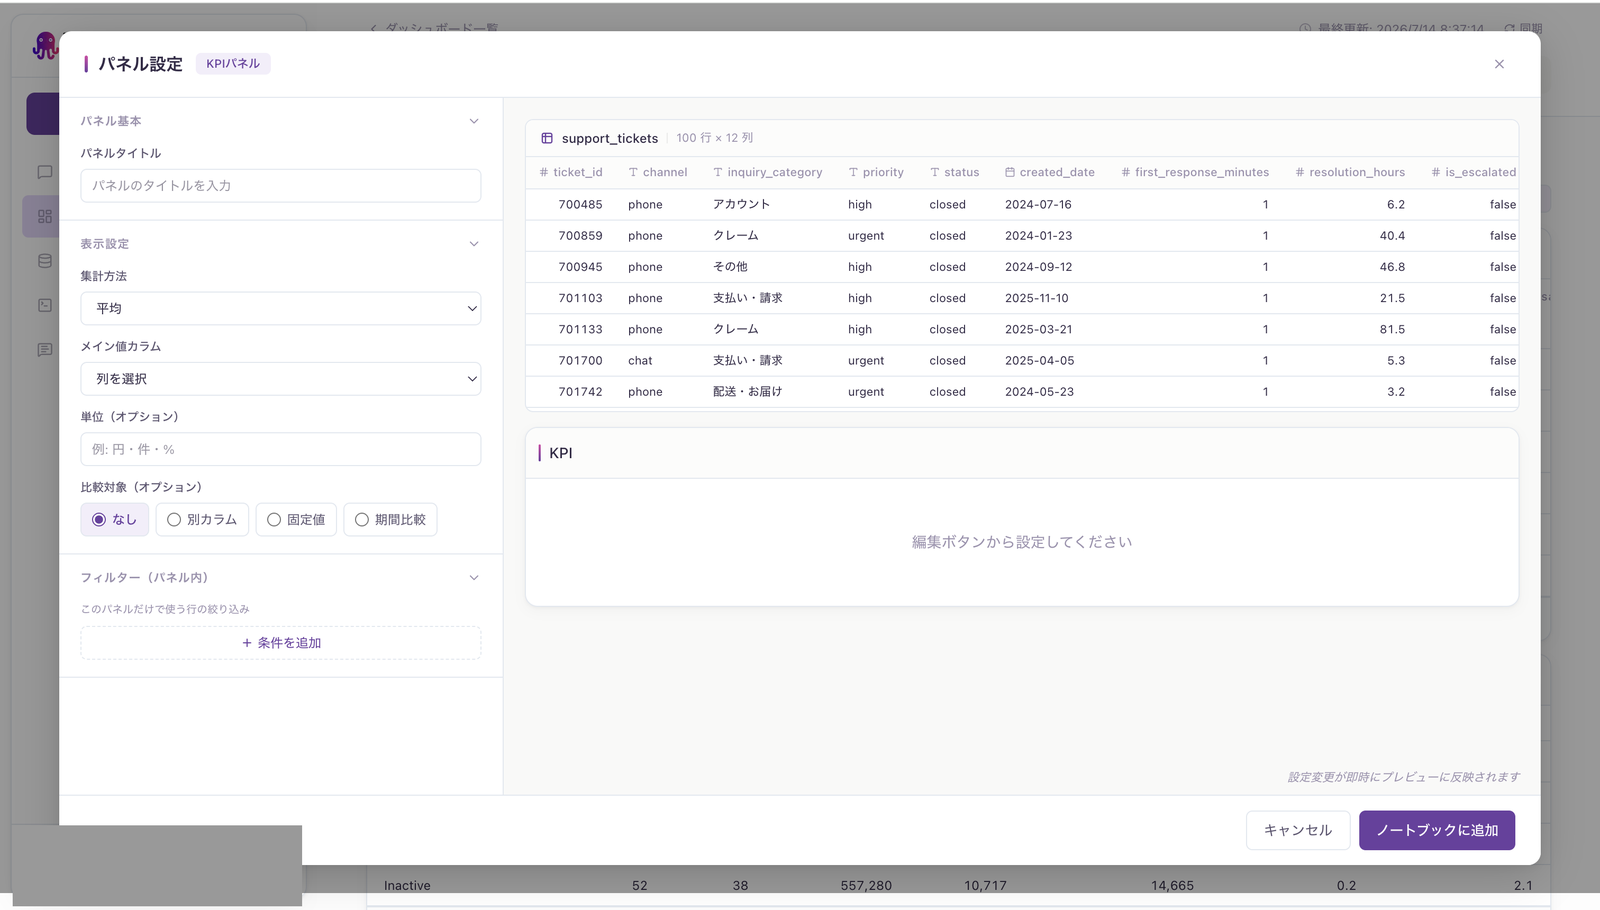Click the KPI preview placeholder area
This screenshot has height=910, width=1600.
[1022, 542]
